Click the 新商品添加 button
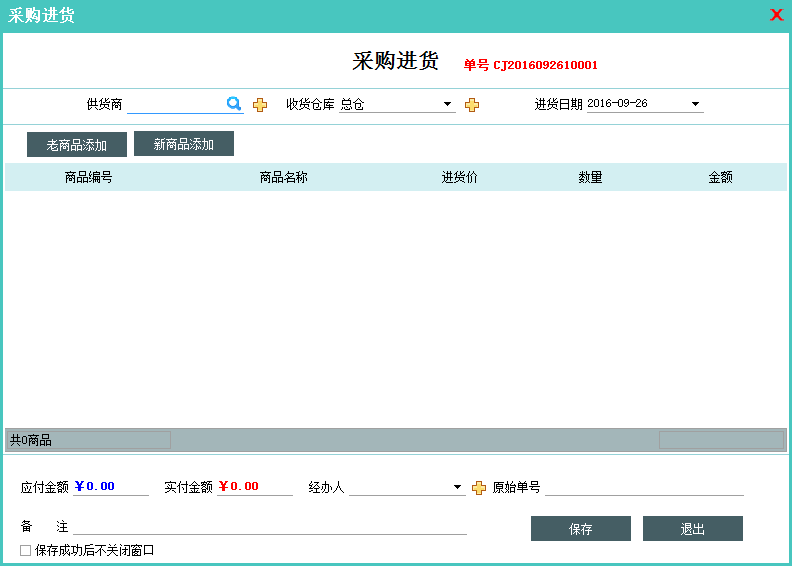The image size is (792, 566). 184,144
